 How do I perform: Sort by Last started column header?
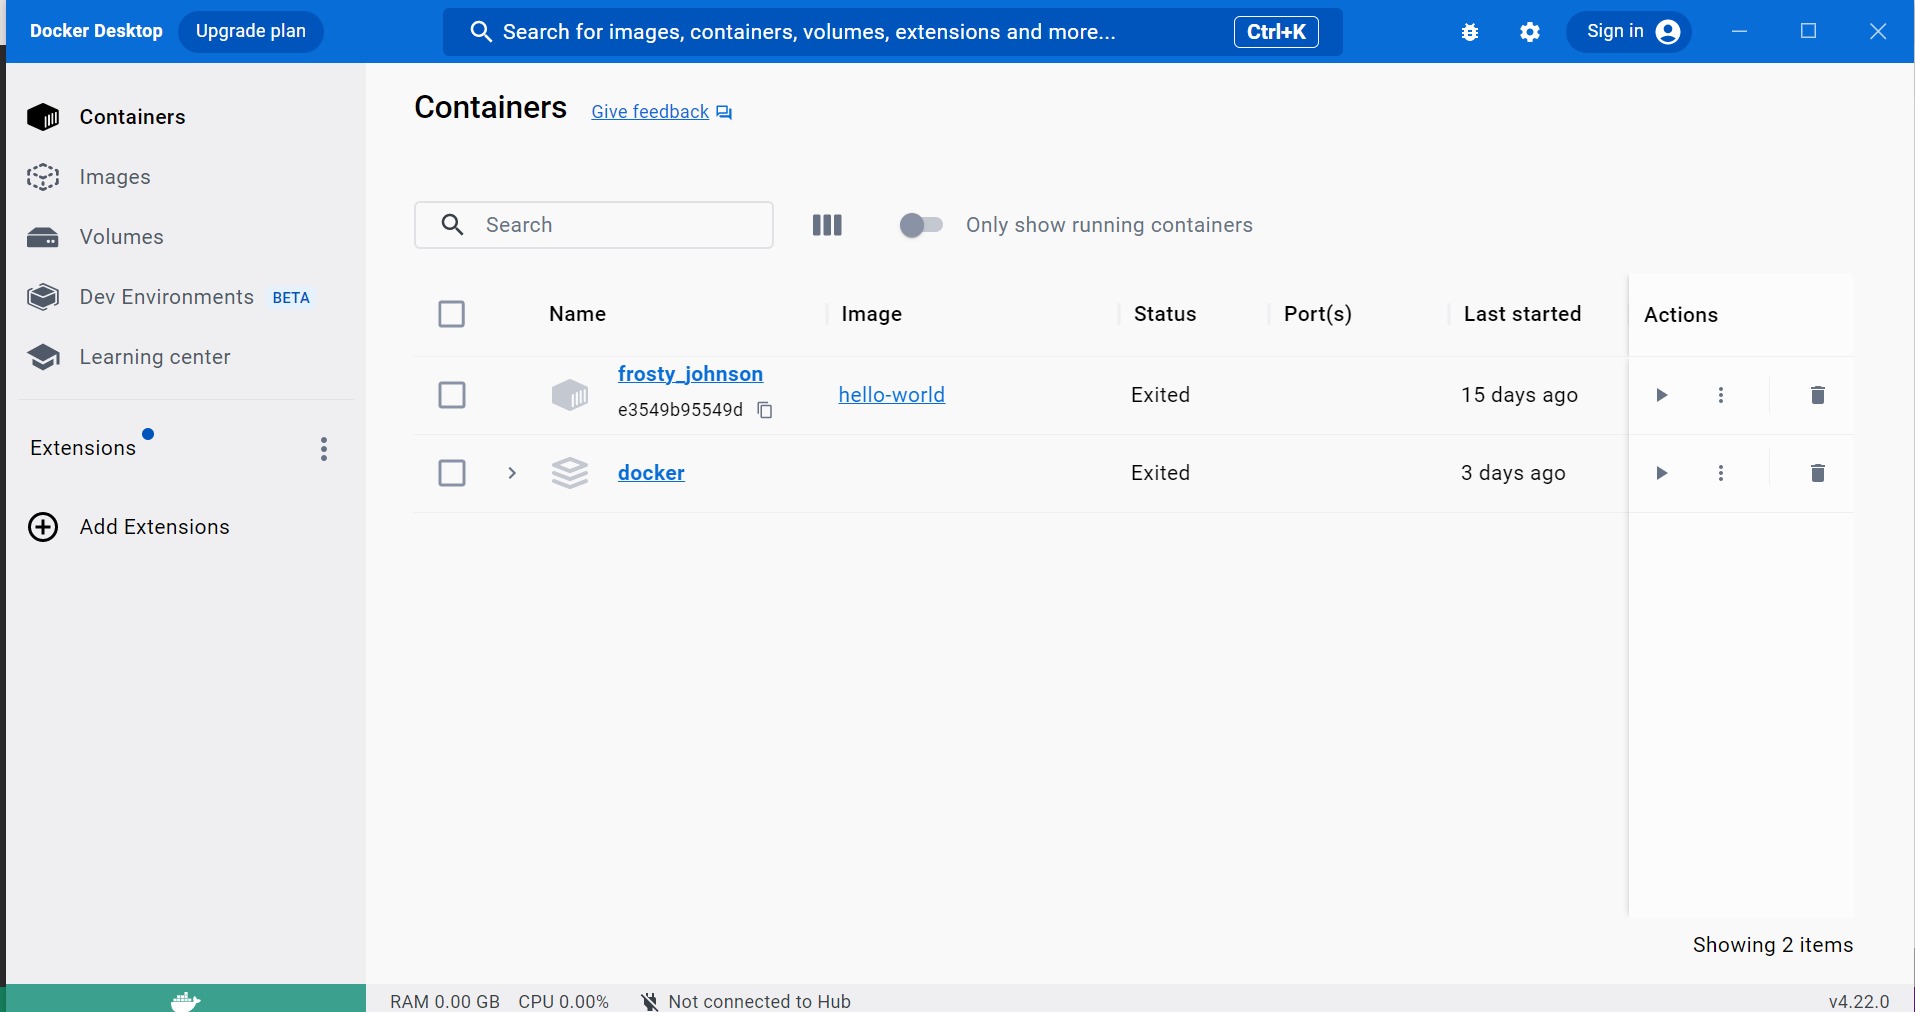coord(1523,314)
